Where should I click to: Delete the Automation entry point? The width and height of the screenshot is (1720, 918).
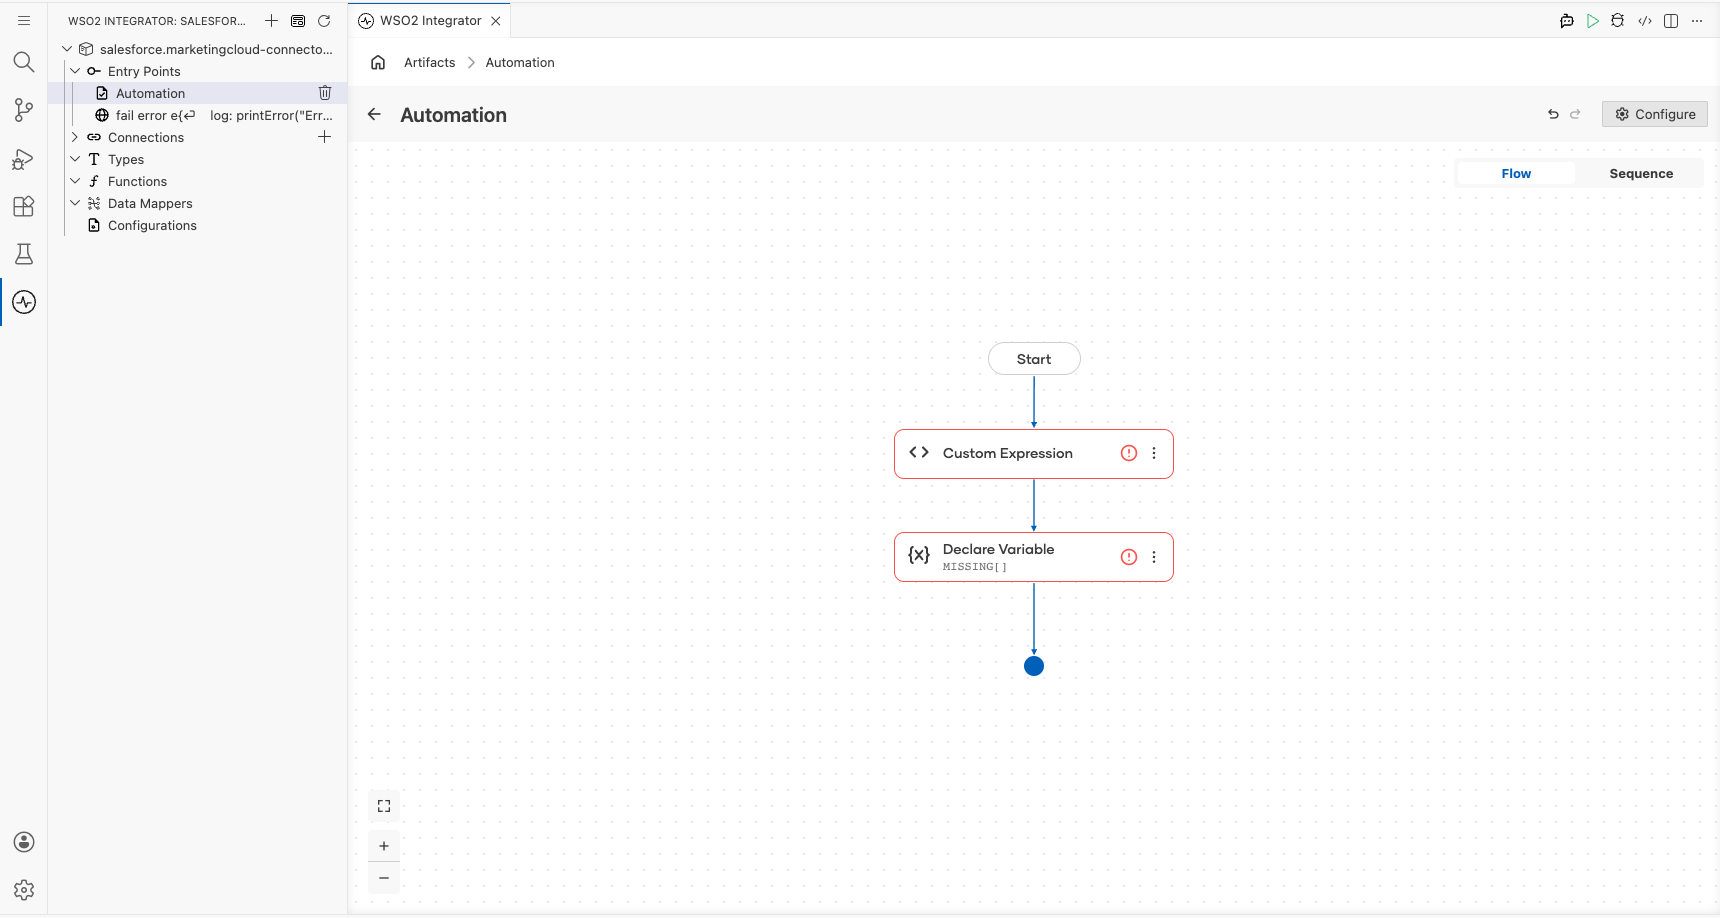point(325,93)
